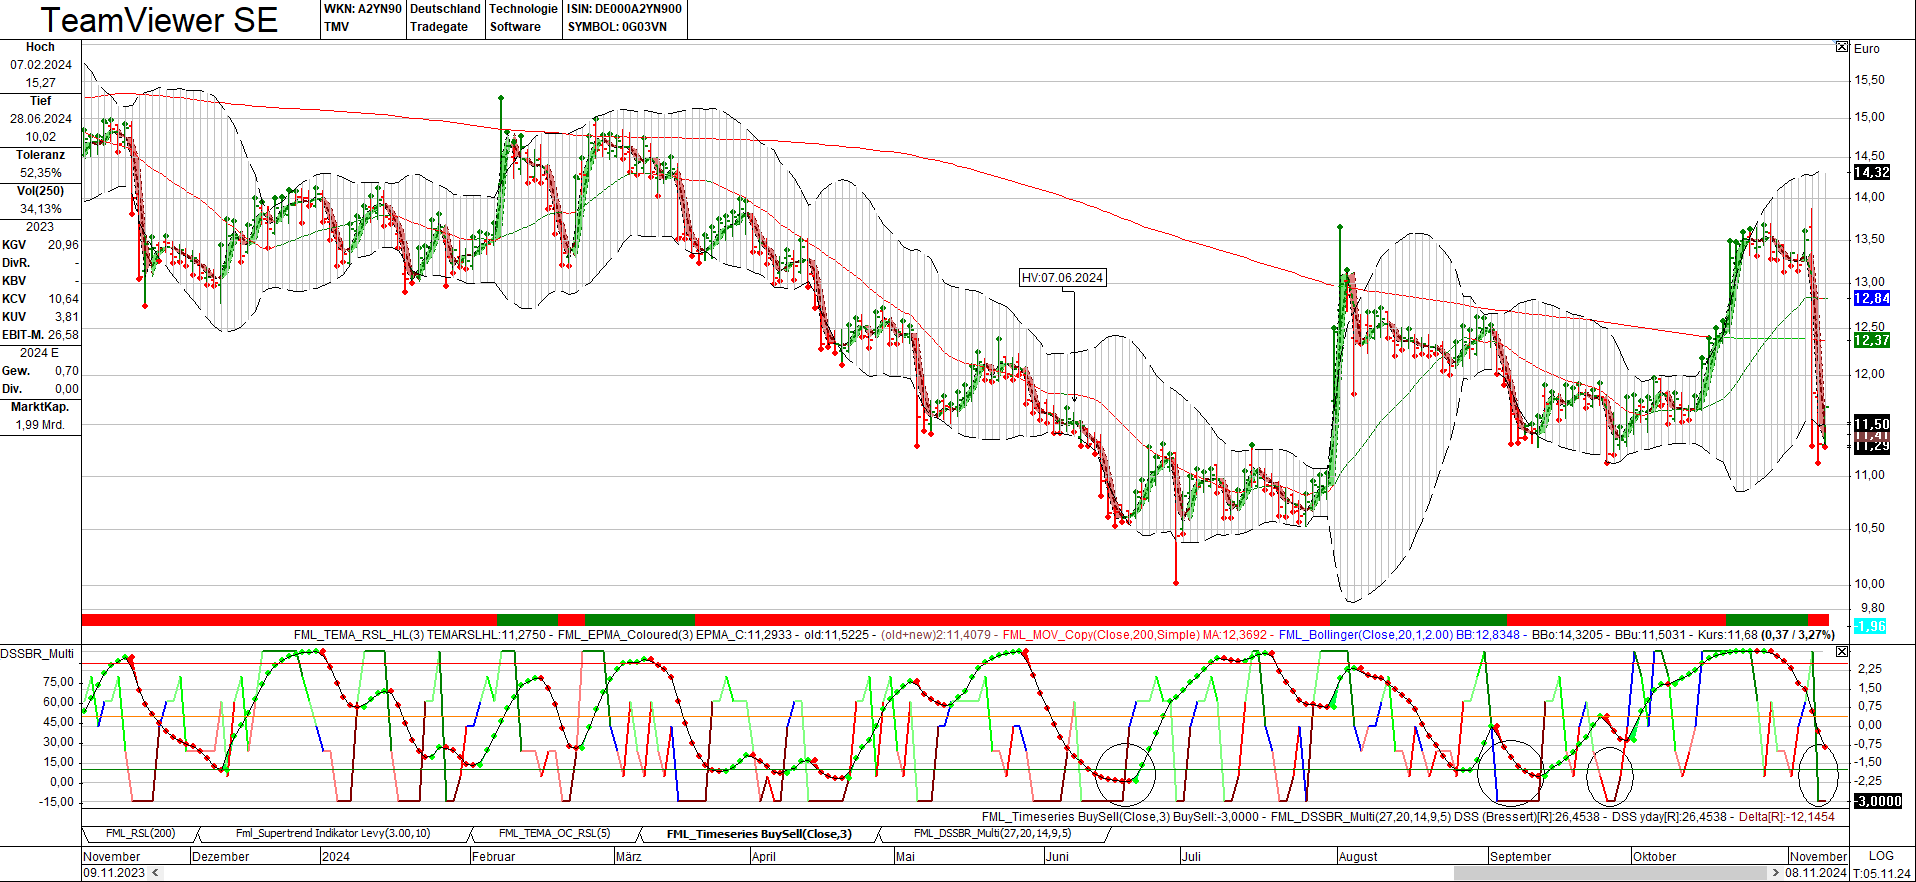Click the KCV value 10,64

[x=63, y=299]
